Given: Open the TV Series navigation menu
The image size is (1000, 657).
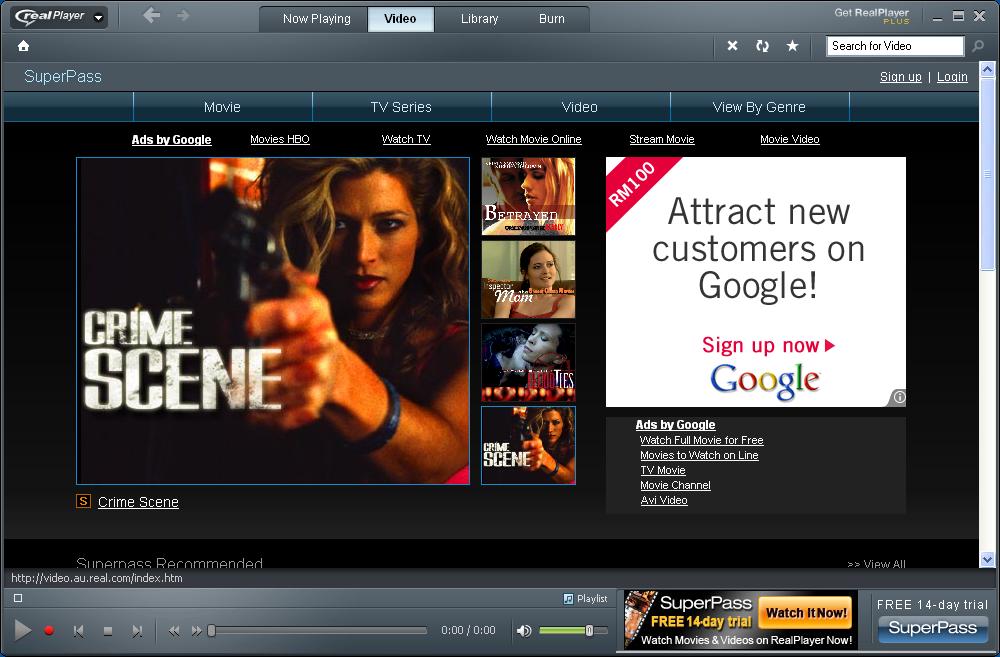Looking at the screenshot, I should coord(401,107).
